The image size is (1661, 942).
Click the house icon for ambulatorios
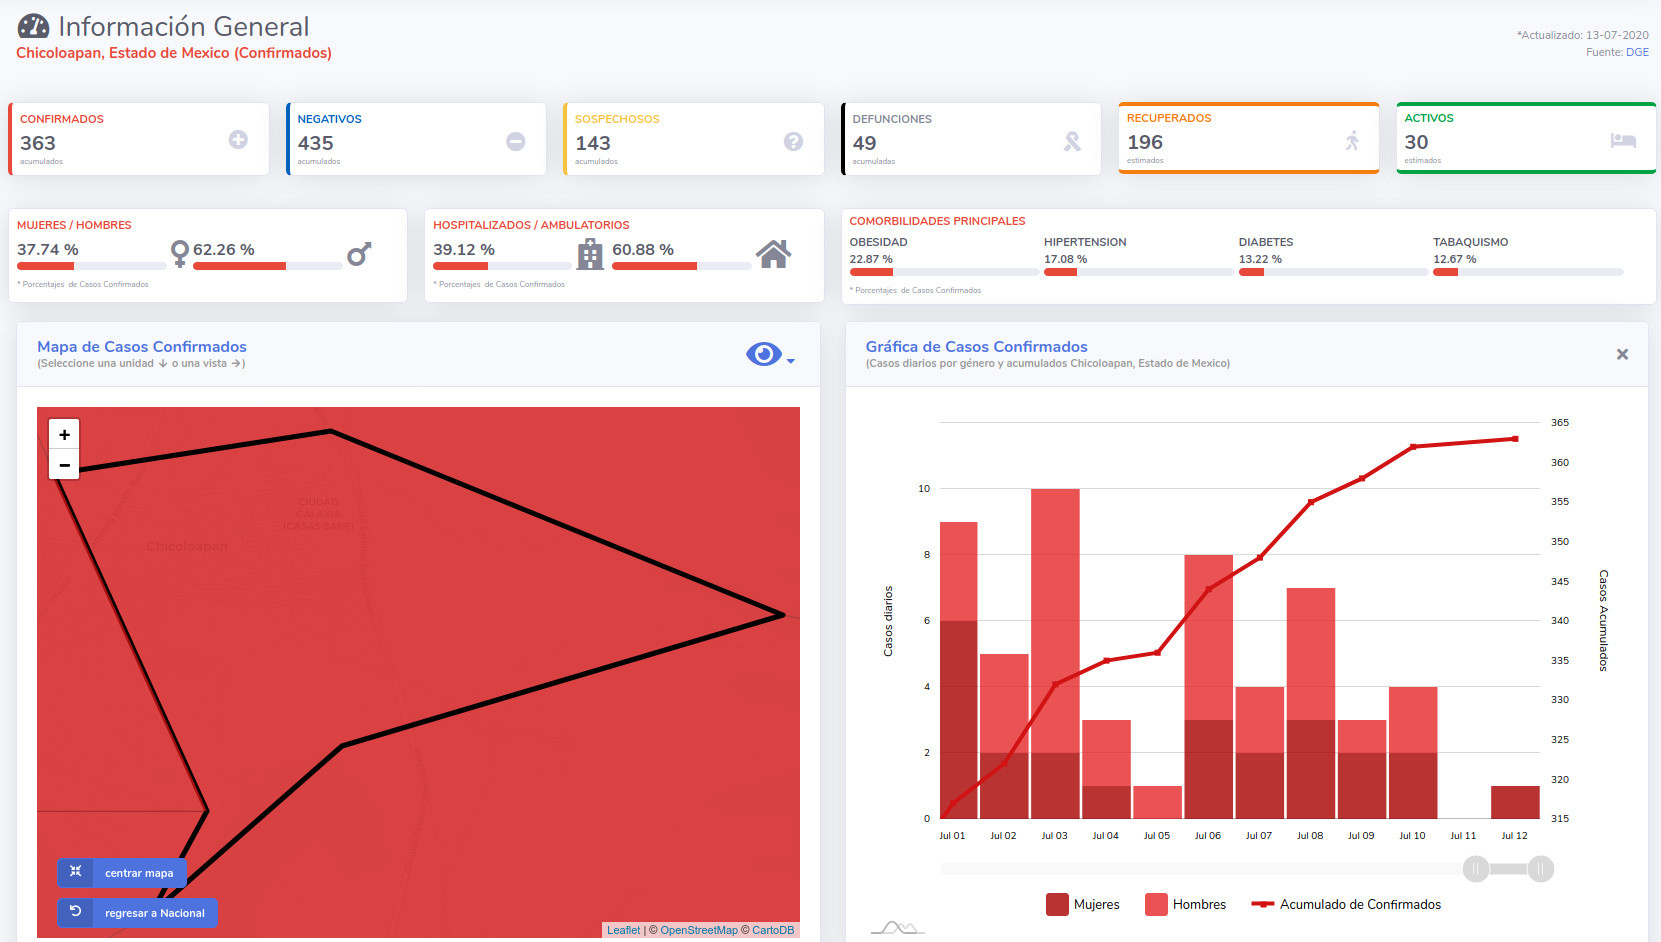point(773,254)
